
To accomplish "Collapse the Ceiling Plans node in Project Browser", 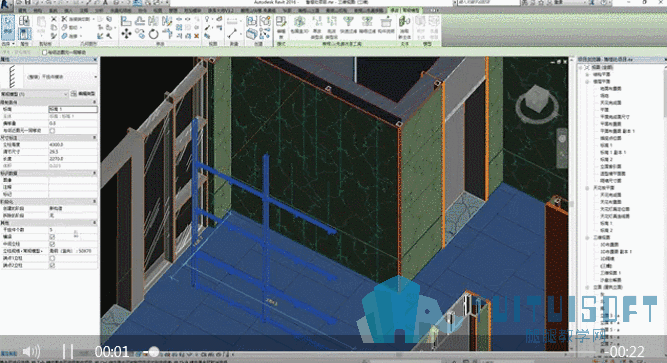I will click(x=587, y=188).
